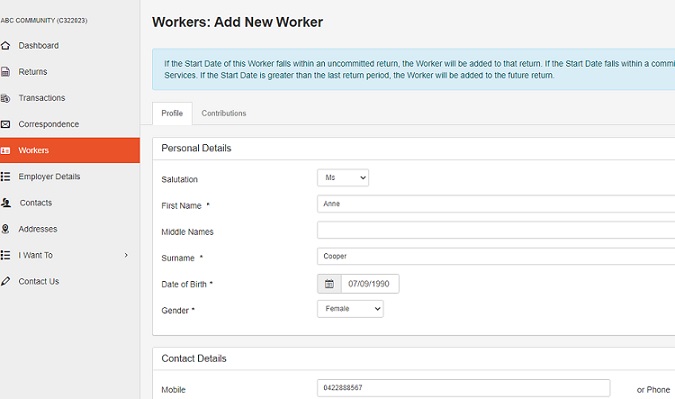Click the Salutation field label
Viewport: 675px width, 399px height.
(x=180, y=180)
